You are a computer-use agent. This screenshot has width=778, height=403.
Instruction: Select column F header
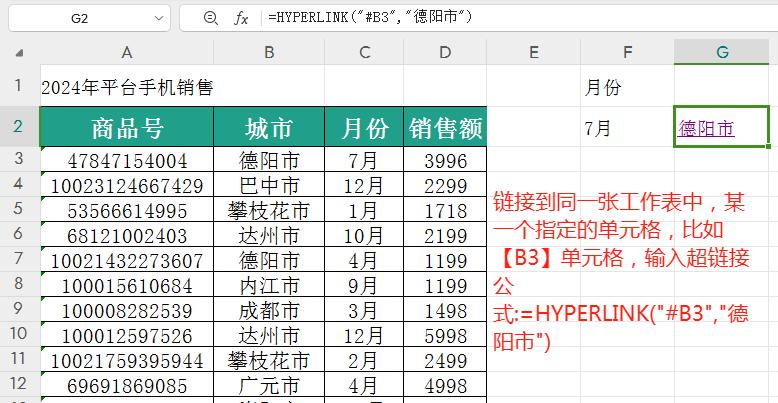click(627, 52)
